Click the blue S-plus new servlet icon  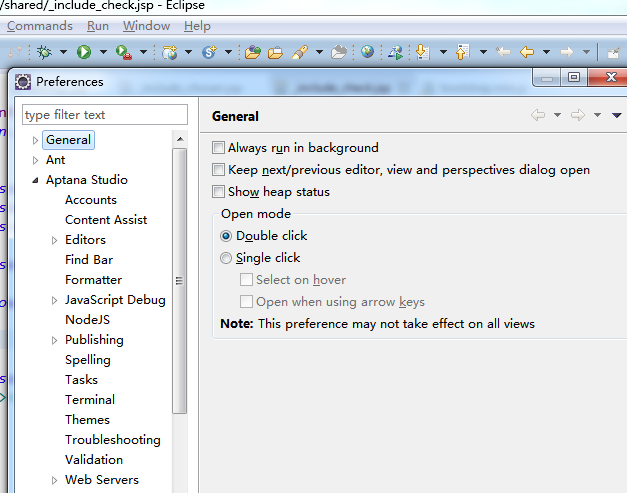[x=209, y=52]
